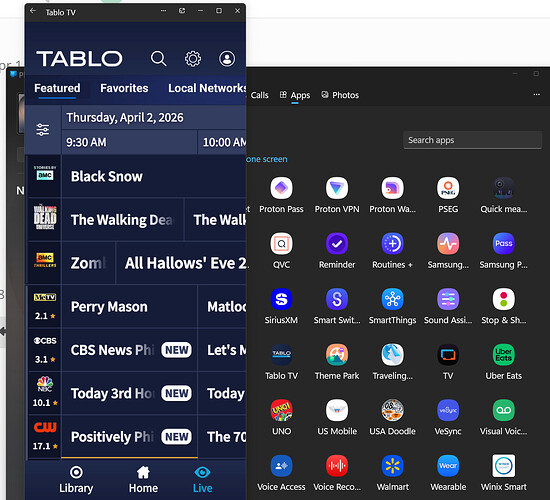Select the CW 17.1 channel

pyautogui.click(x=45, y=437)
